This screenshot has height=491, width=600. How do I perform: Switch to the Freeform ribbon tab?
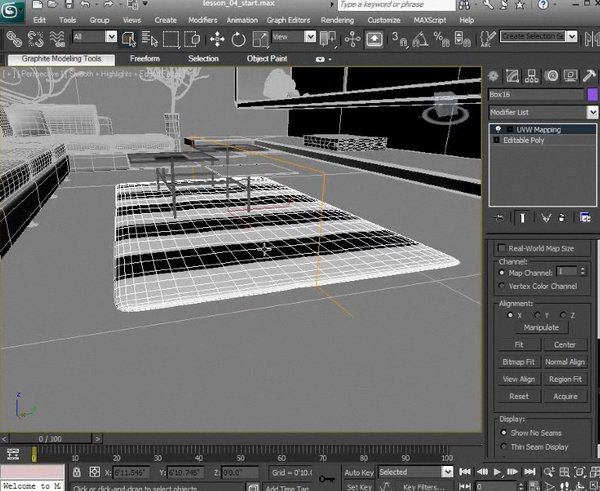[144, 59]
